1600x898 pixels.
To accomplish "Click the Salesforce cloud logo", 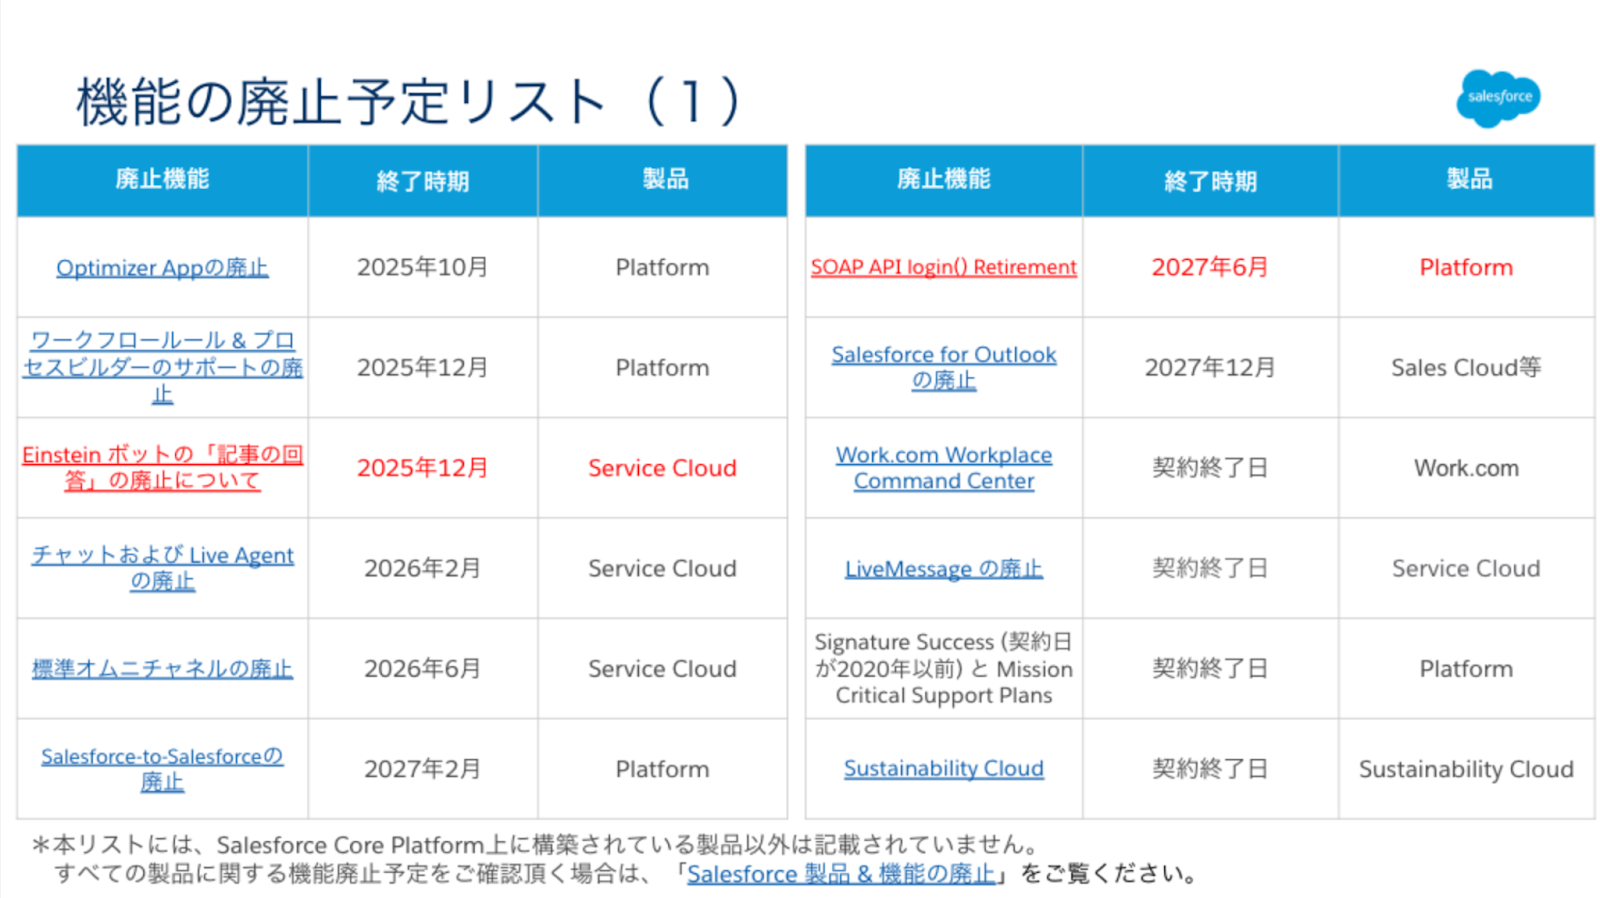I will tap(1498, 97).
